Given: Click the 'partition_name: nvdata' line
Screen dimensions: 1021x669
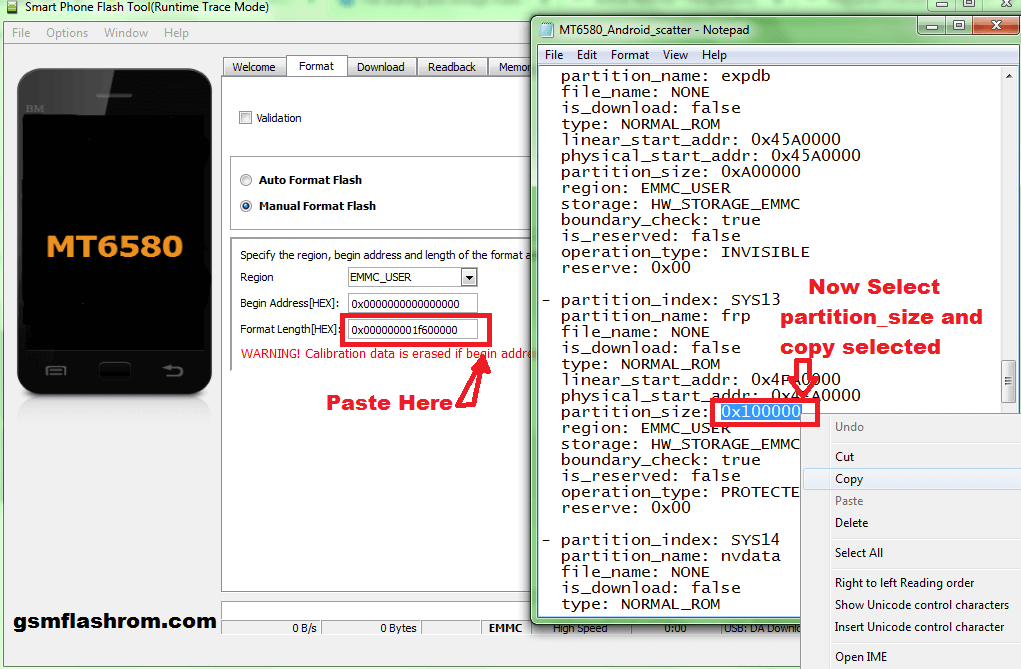Looking at the screenshot, I should [x=671, y=556].
